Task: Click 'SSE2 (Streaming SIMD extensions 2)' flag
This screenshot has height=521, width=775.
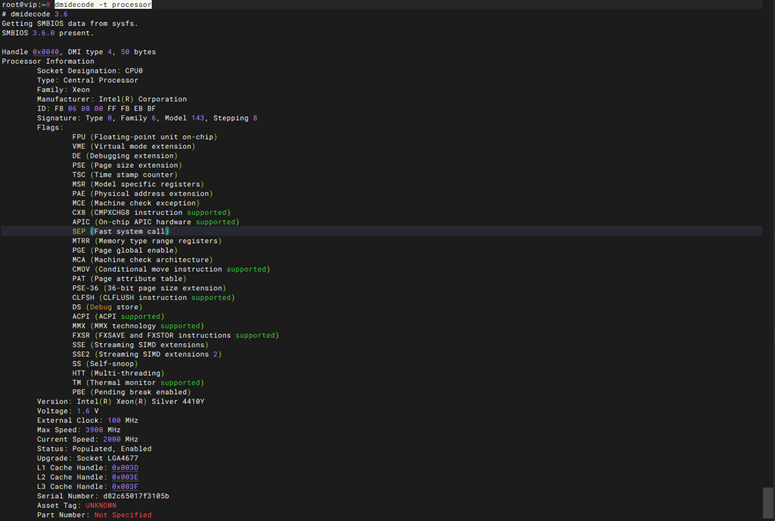Action: pyautogui.click(x=147, y=354)
